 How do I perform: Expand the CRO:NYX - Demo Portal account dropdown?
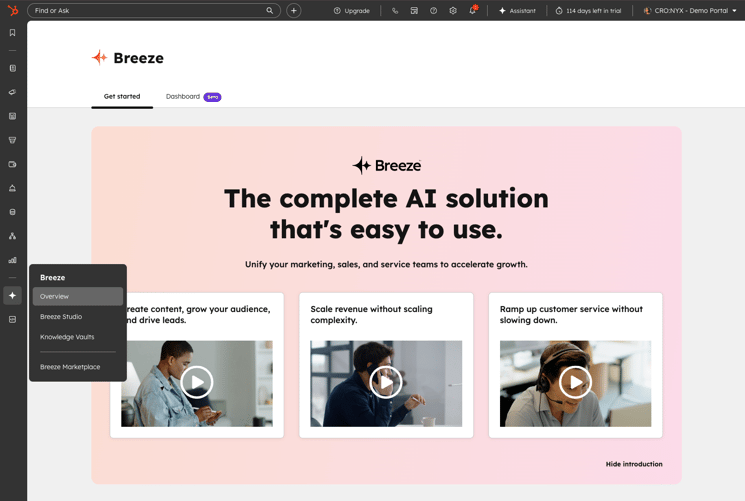[x=690, y=10]
